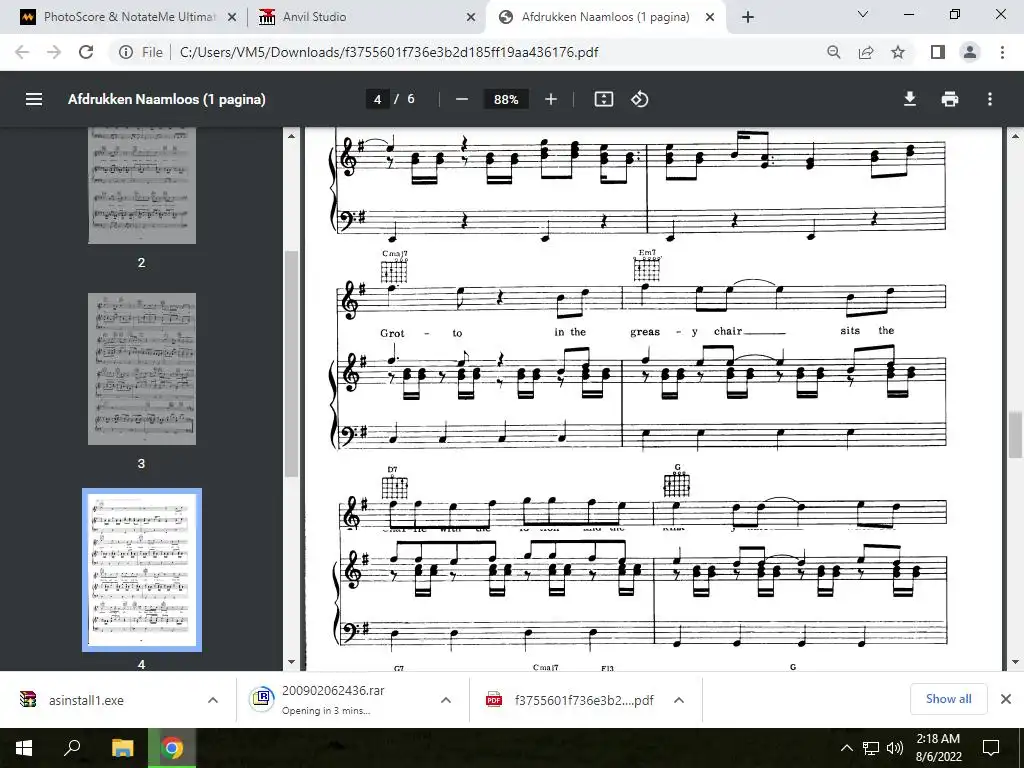Click the Chrome taskbar icon

(172, 748)
